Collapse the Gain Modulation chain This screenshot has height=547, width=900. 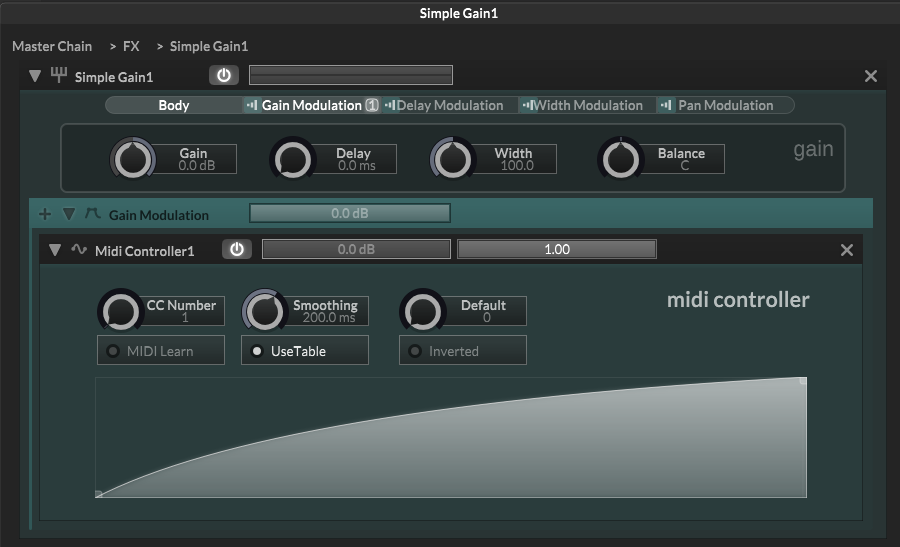click(x=69, y=214)
